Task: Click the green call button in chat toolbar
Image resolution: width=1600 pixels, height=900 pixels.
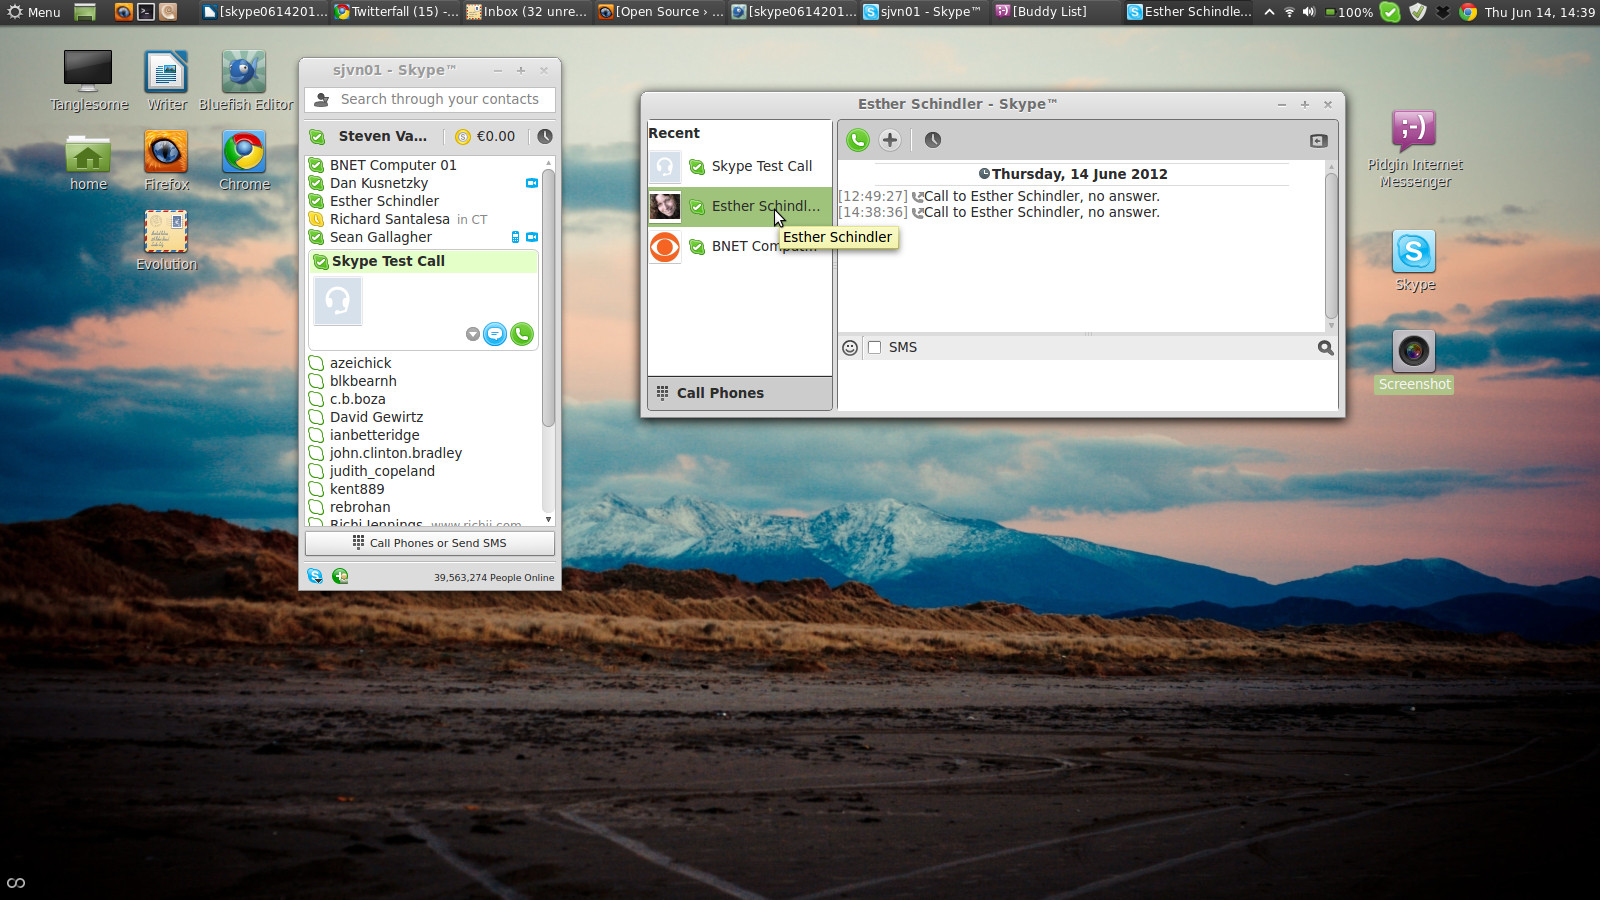Action: coord(858,140)
